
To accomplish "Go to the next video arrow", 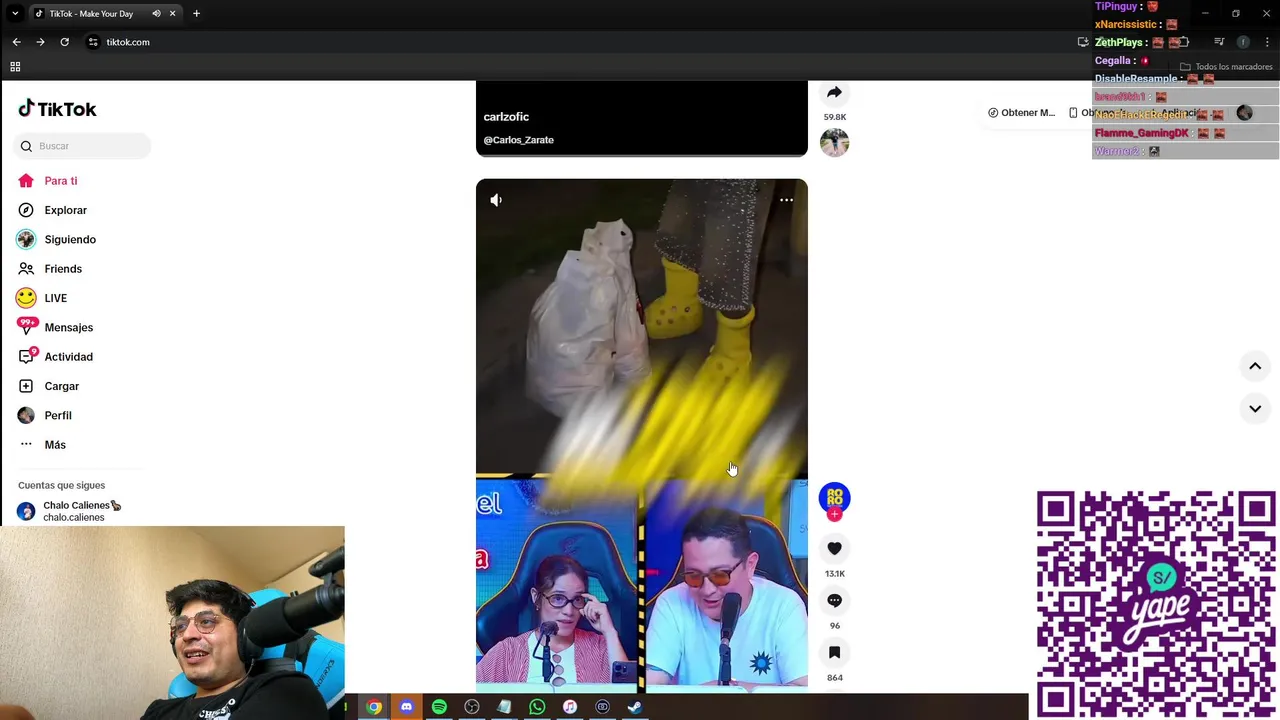I will pos(1255,409).
